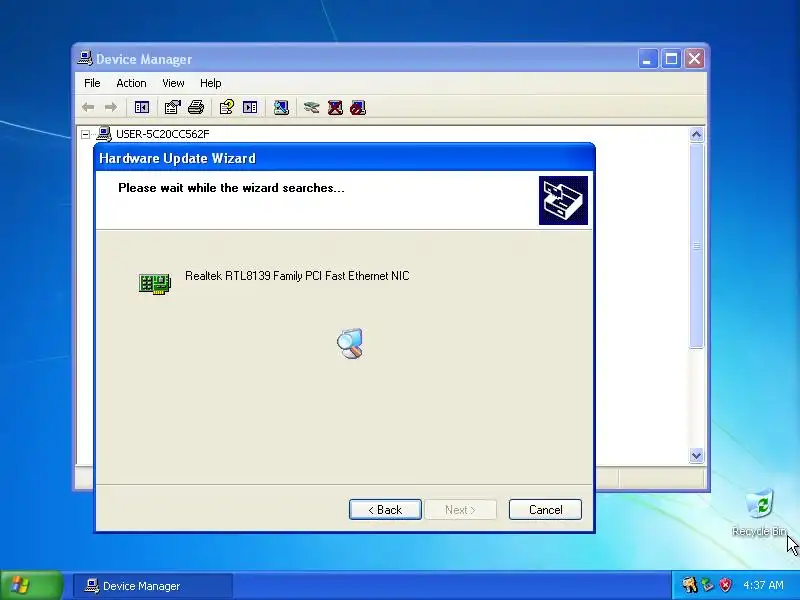800x600 pixels.
Task: Click the USER-5C20CC562F tree label
Action: 163,134
